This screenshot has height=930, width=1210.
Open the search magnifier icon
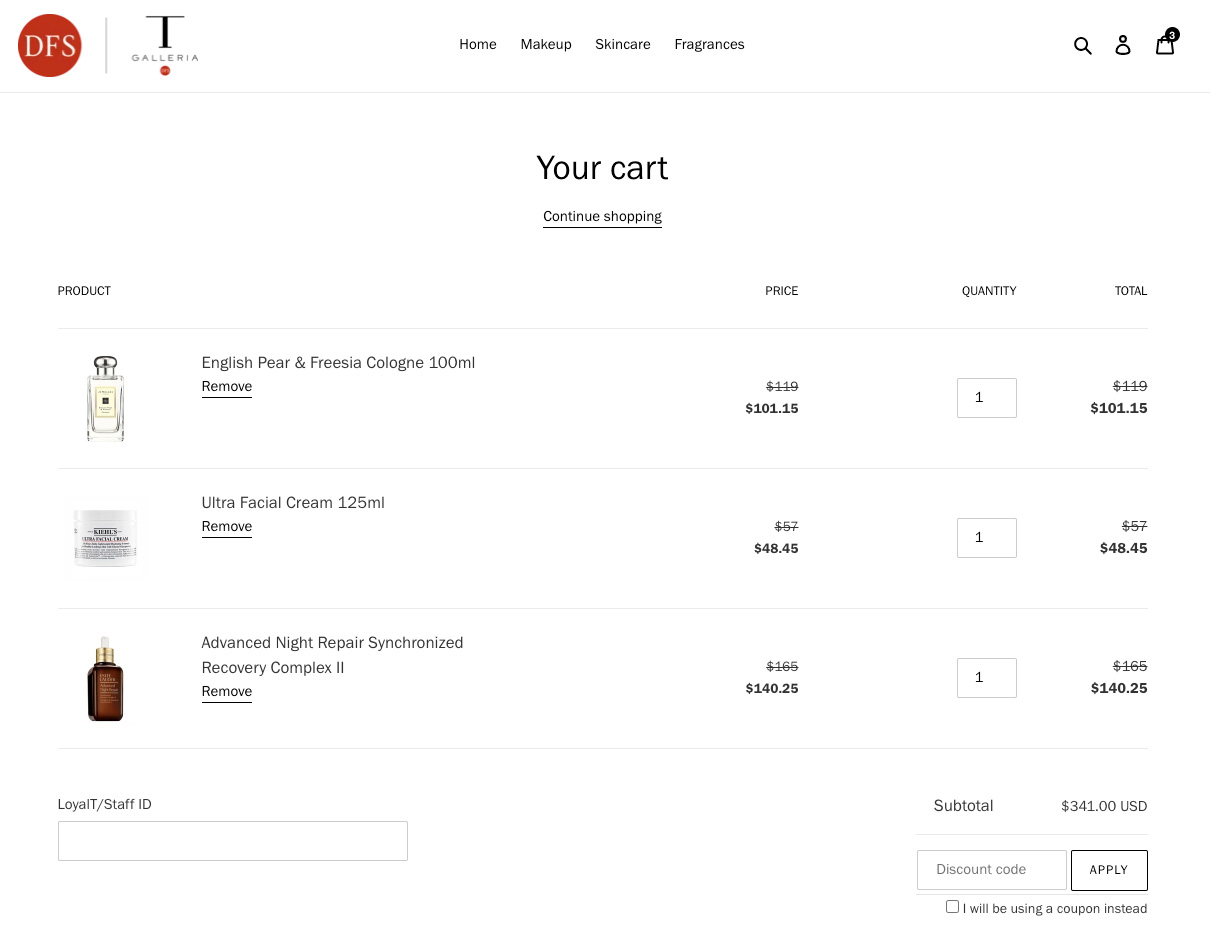coord(1083,45)
